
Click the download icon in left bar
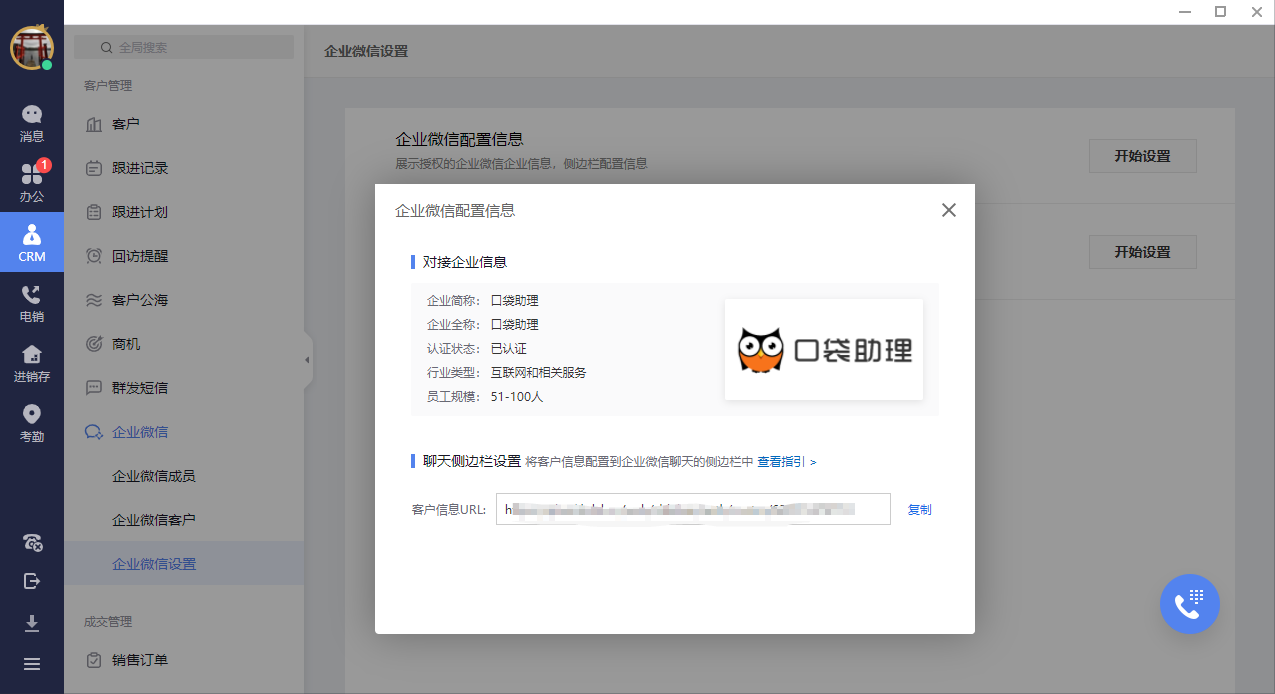tap(32, 623)
